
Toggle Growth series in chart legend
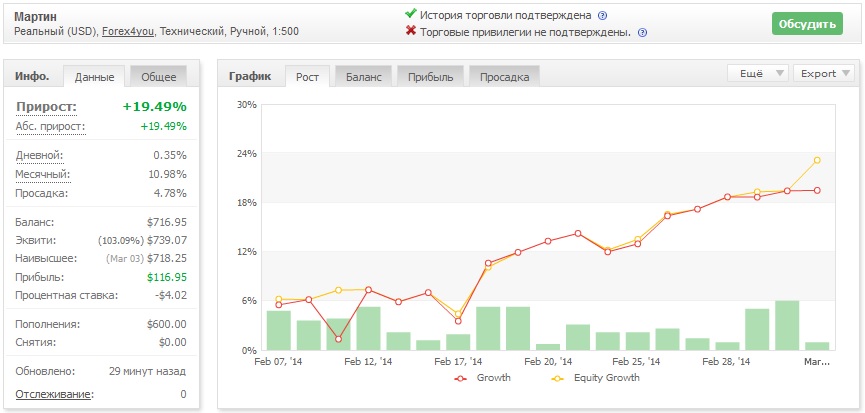(483, 378)
